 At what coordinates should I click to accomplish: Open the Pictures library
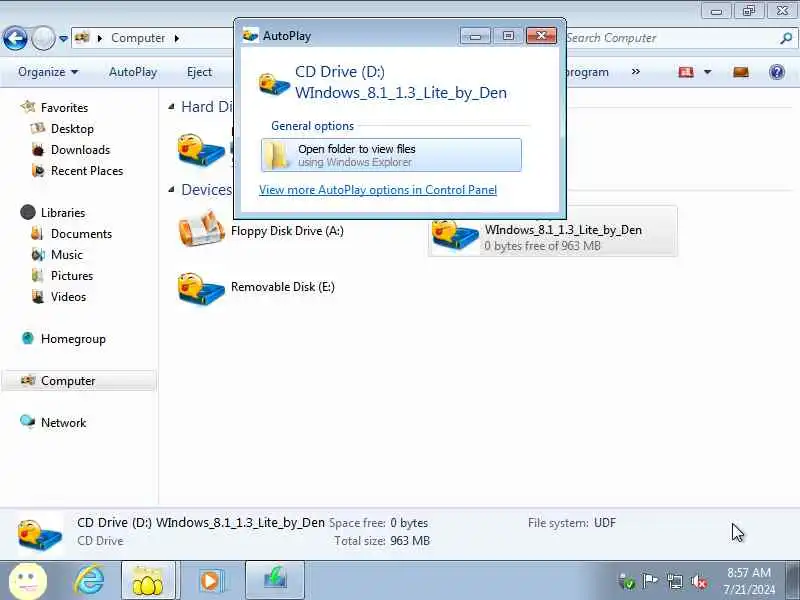click(71, 275)
